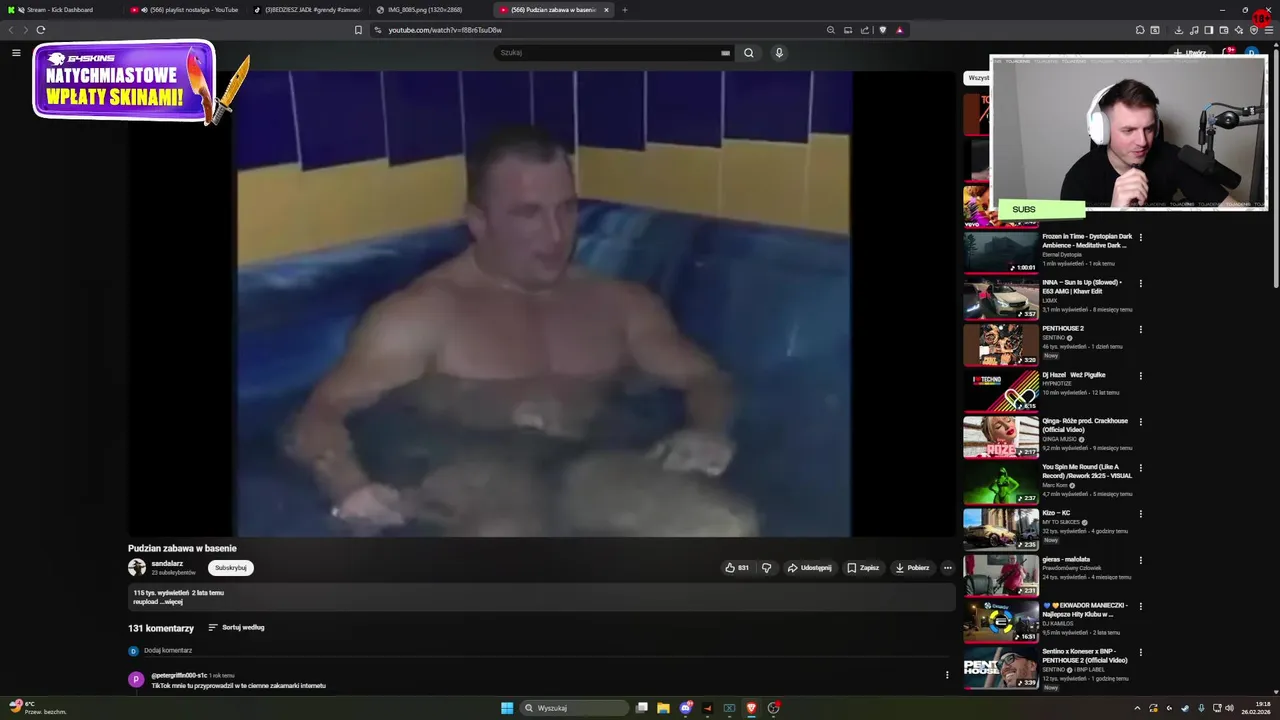Click Zapisz to save the video

pyautogui.click(x=862, y=568)
